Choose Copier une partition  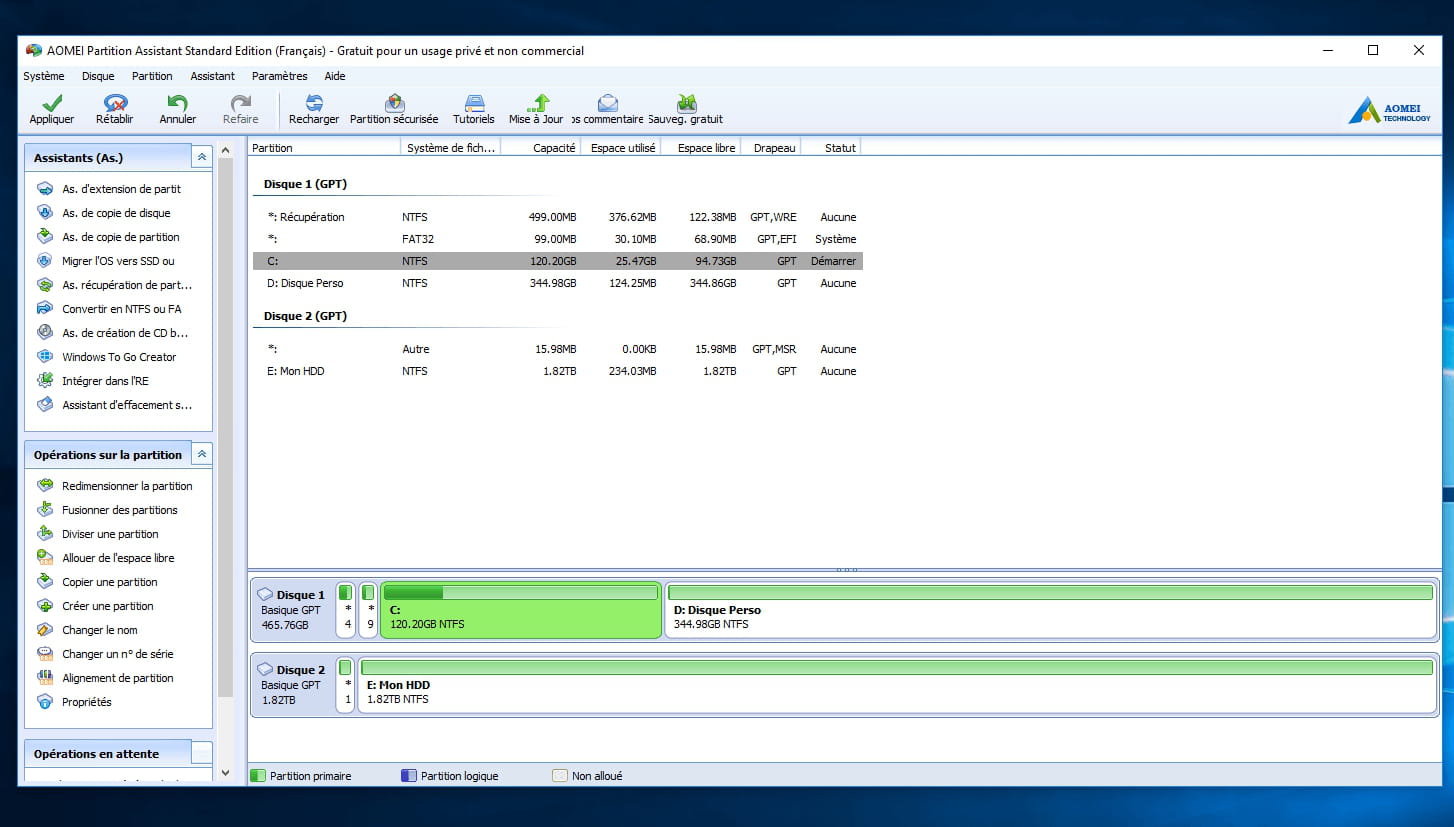(110, 582)
